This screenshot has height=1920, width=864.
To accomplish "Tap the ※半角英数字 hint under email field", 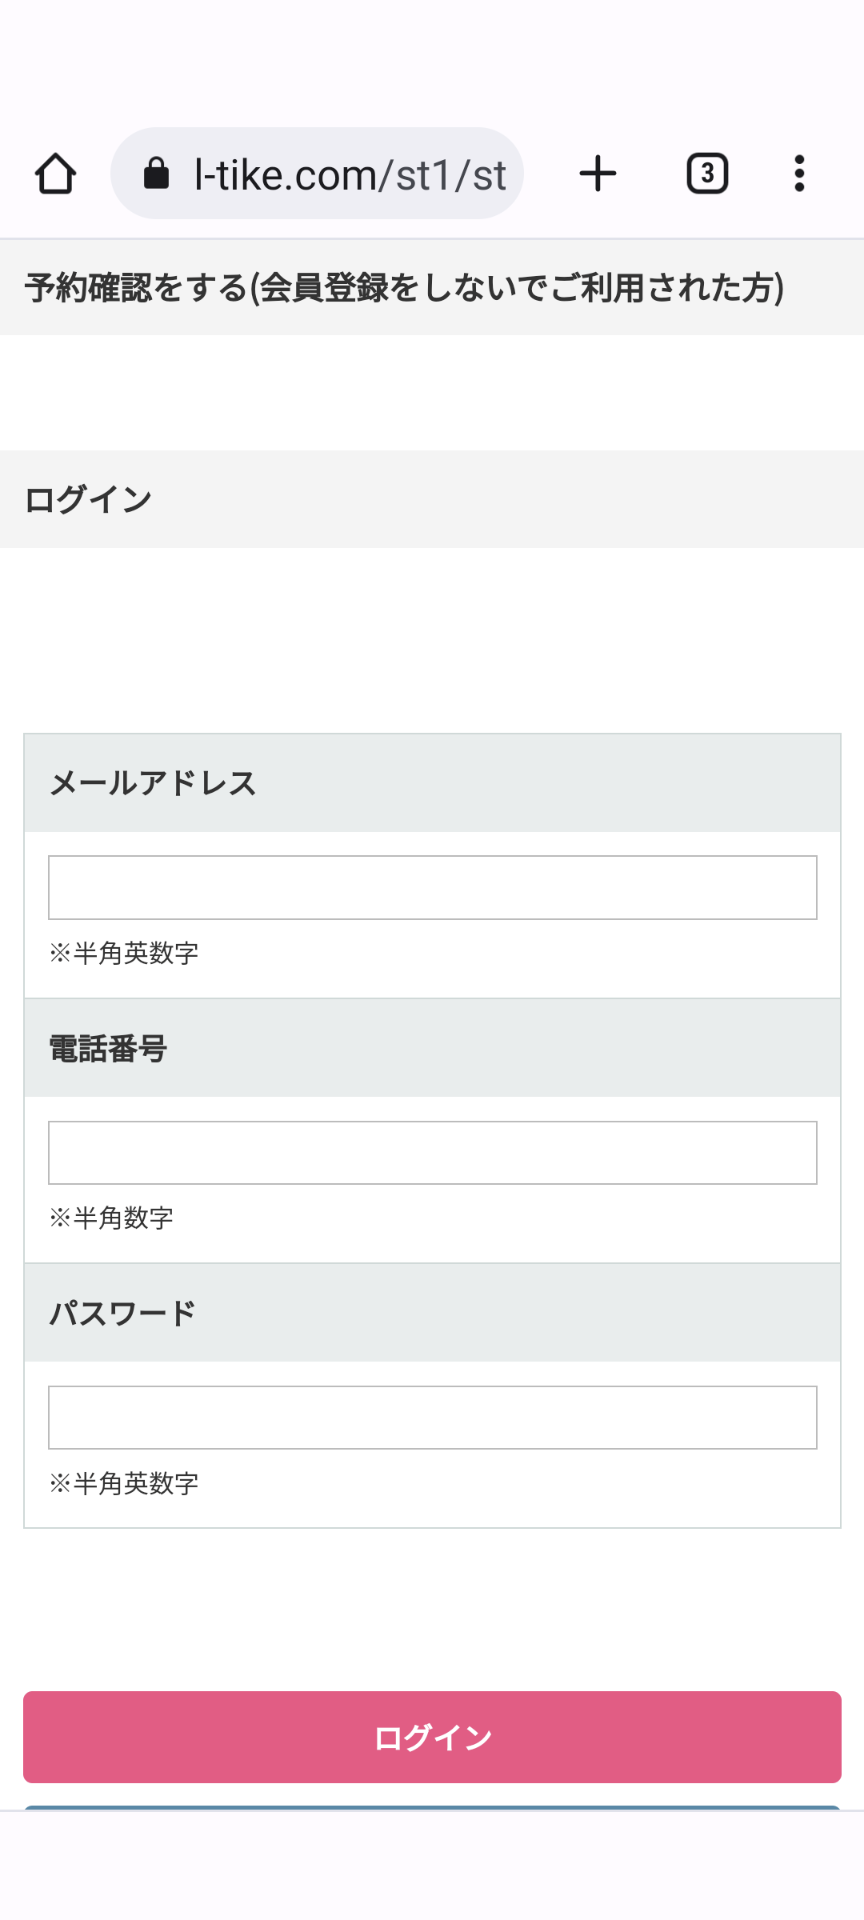I will (x=124, y=953).
